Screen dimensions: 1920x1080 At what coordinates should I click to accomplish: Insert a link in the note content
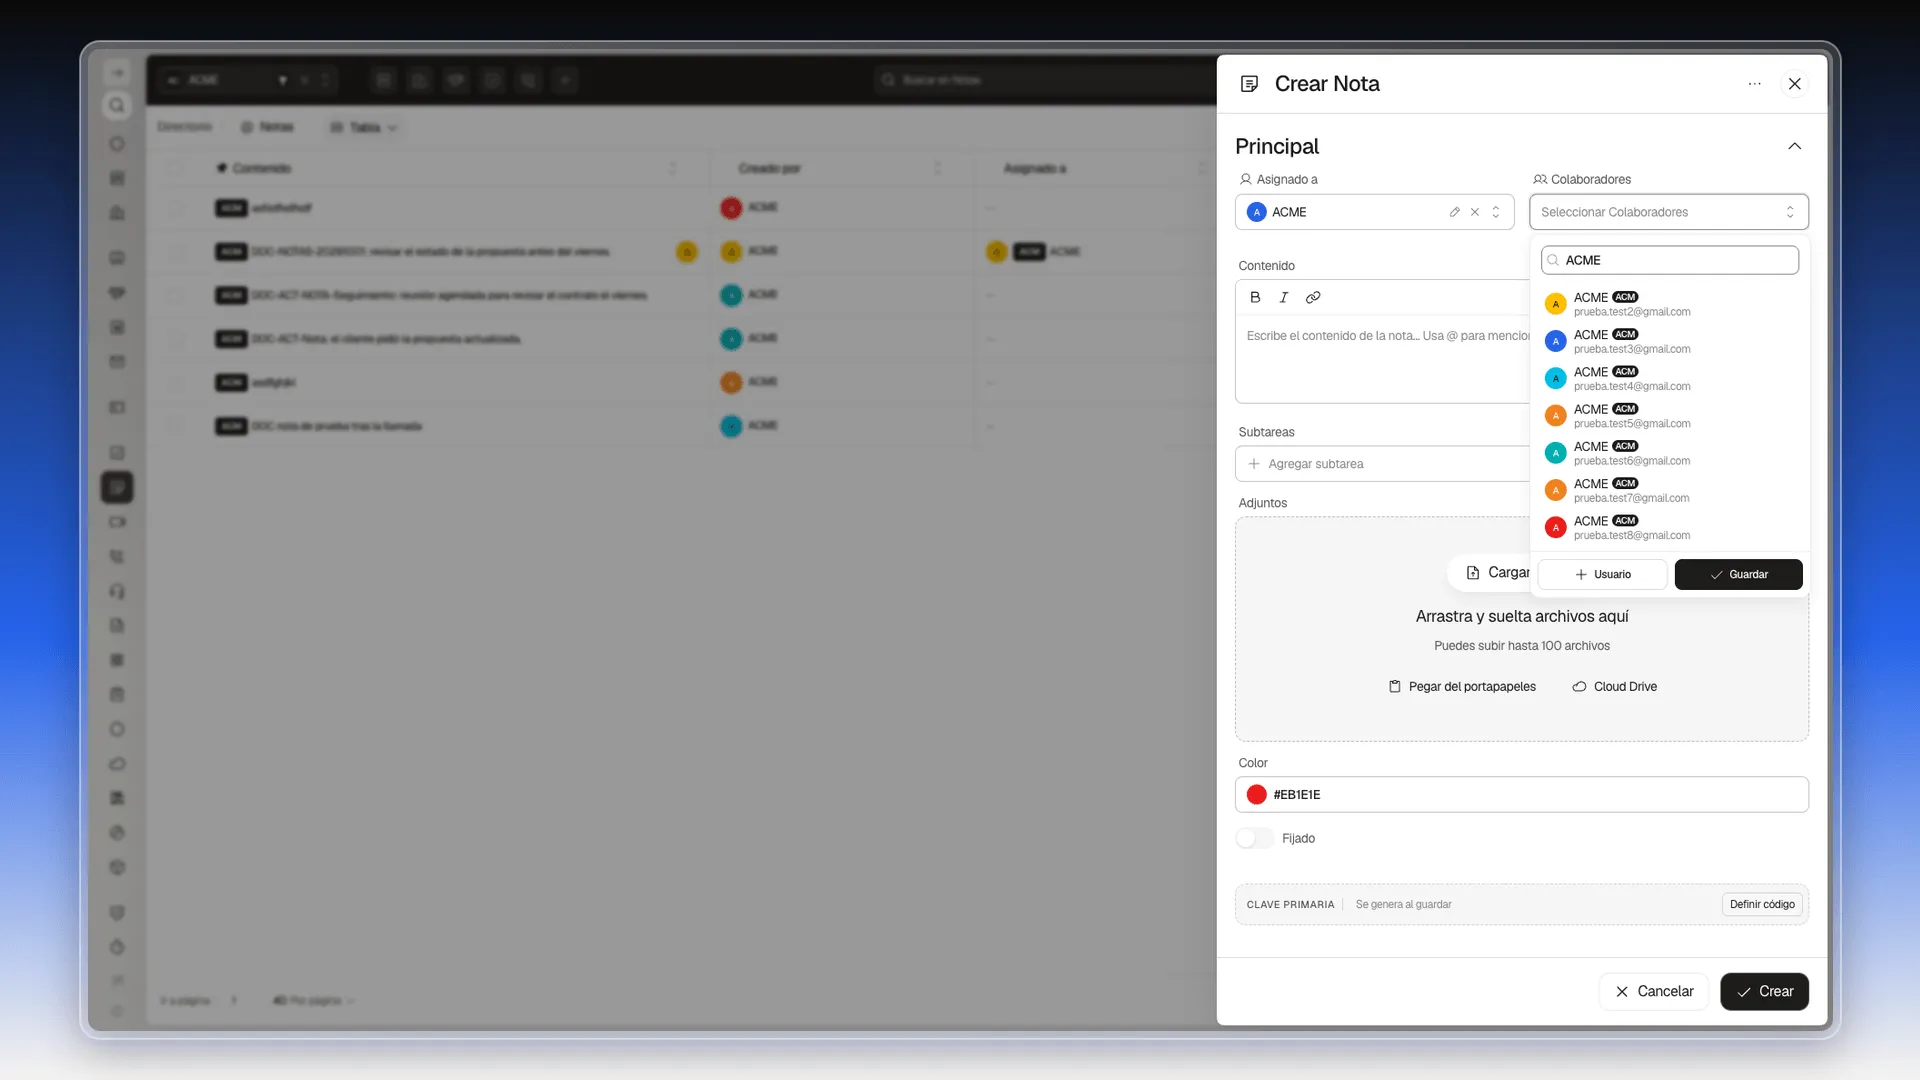(x=1313, y=297)
